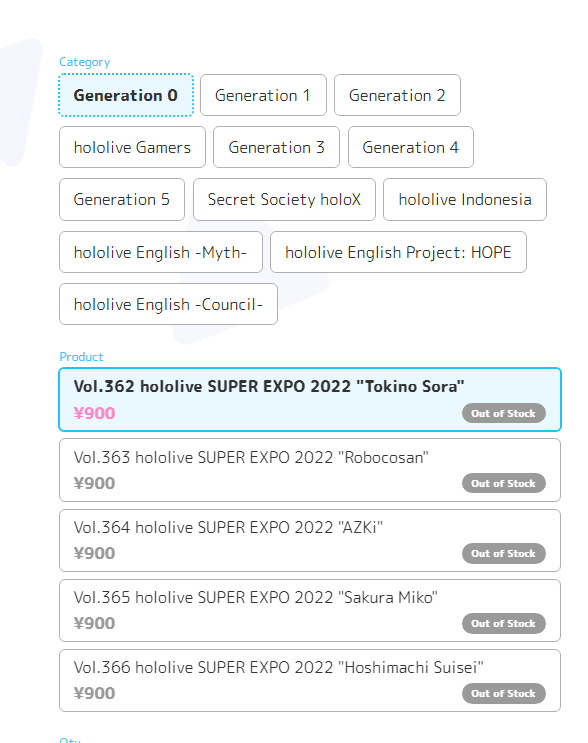Click Out of Stock badge for Robocosan
Viewport: 588px width, 743px height.
pyautogui.click(x=504, y=483)
